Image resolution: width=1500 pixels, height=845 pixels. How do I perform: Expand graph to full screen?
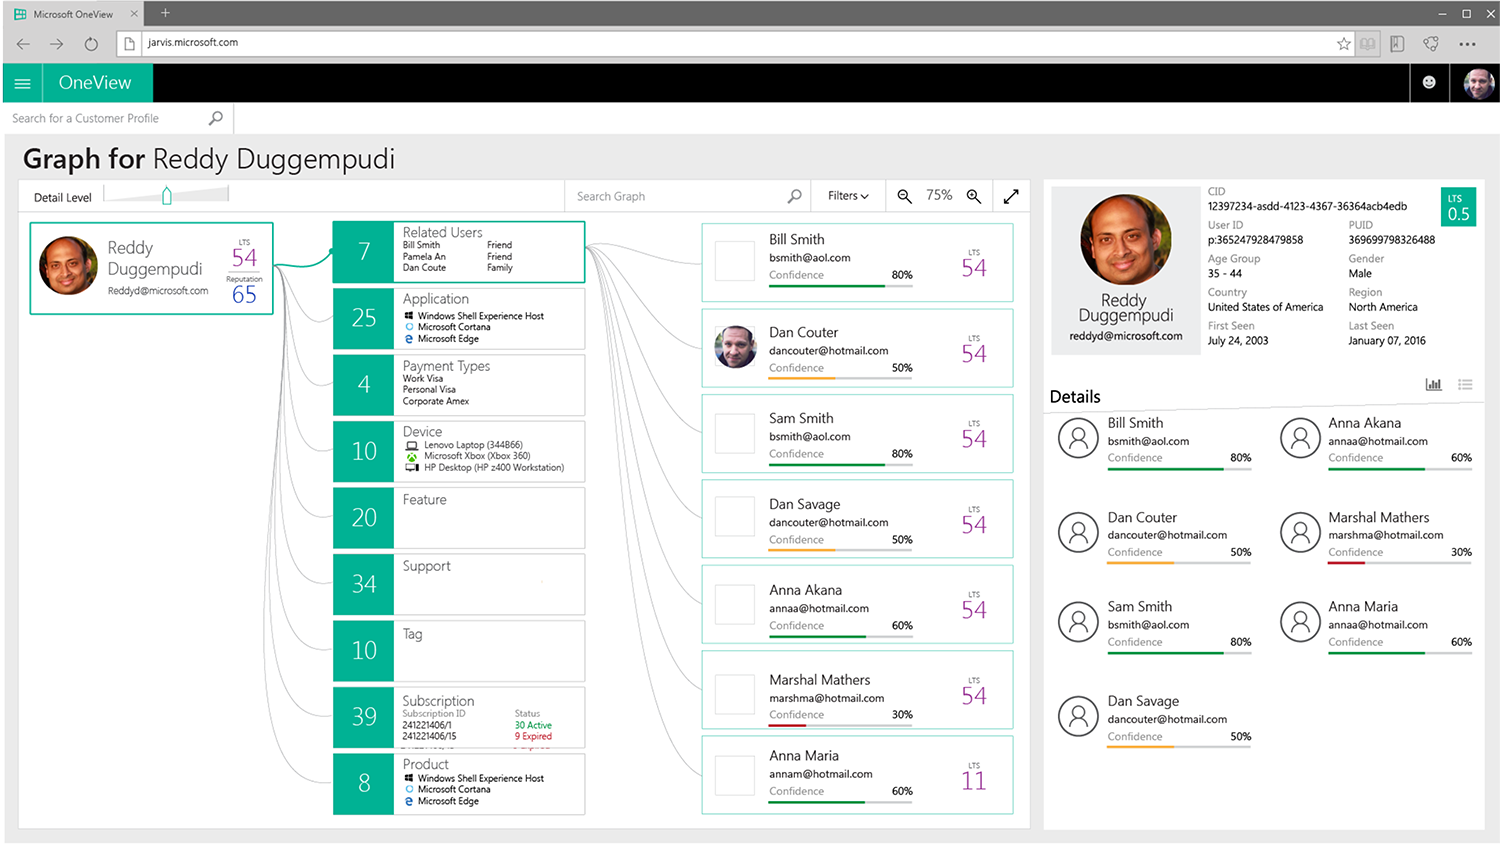click(1011, 196)
